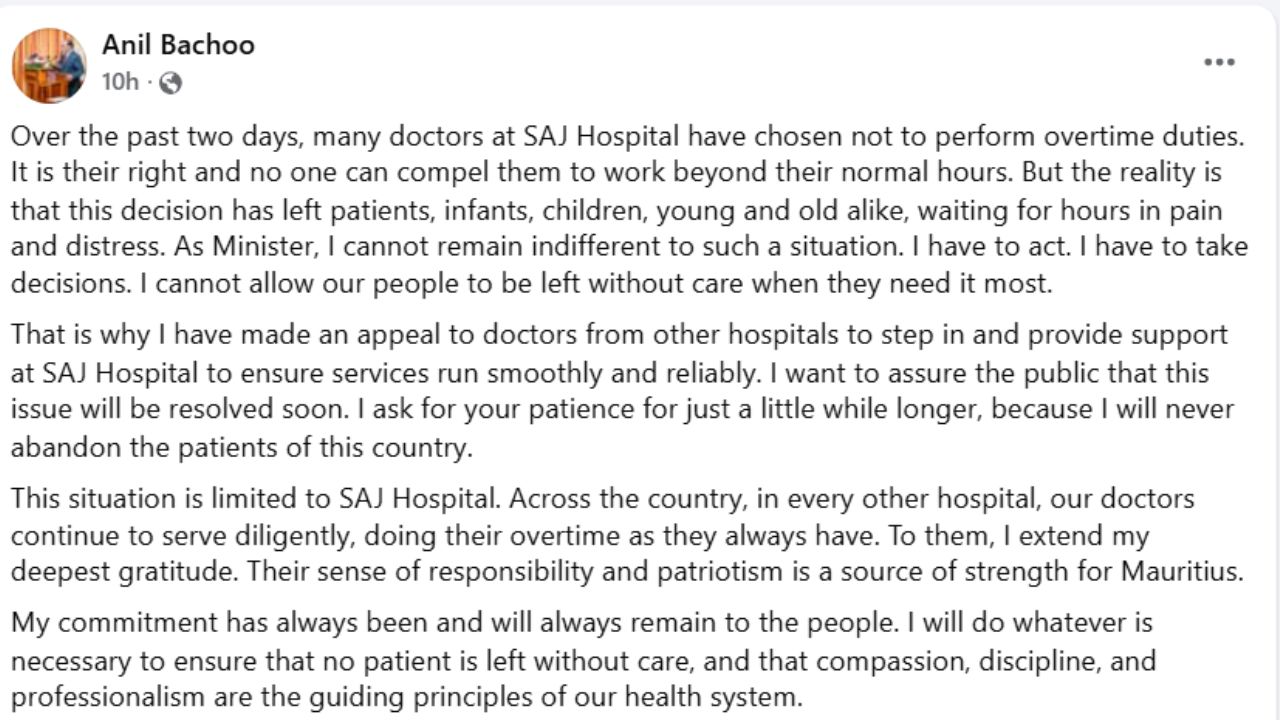The width and height of the screenshot is (1280, 720).
Task: Click the globe public audience icon
Action: tap(170, 83)
